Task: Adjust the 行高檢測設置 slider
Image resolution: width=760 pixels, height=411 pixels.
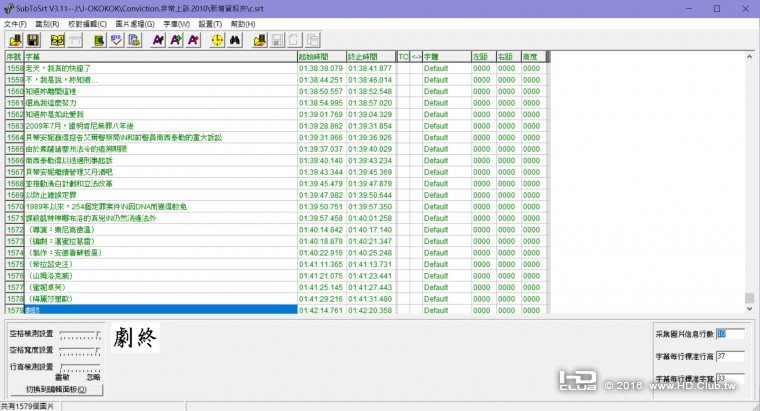Action: (80, 367)
